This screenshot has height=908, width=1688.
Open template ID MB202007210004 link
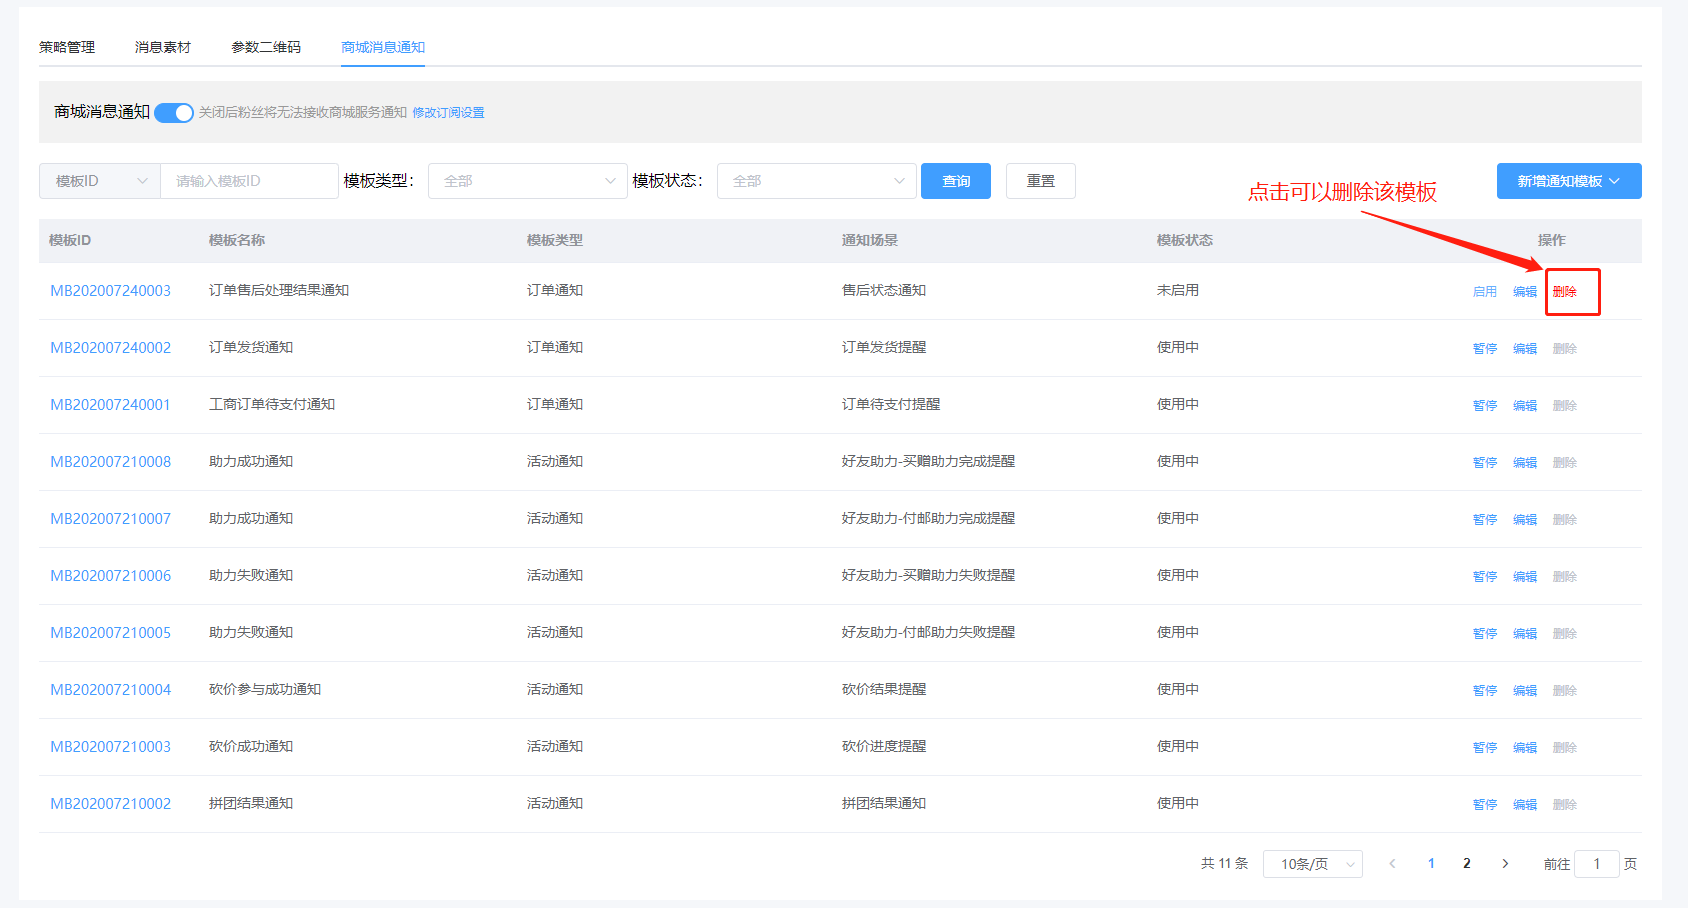pos(111,690)
